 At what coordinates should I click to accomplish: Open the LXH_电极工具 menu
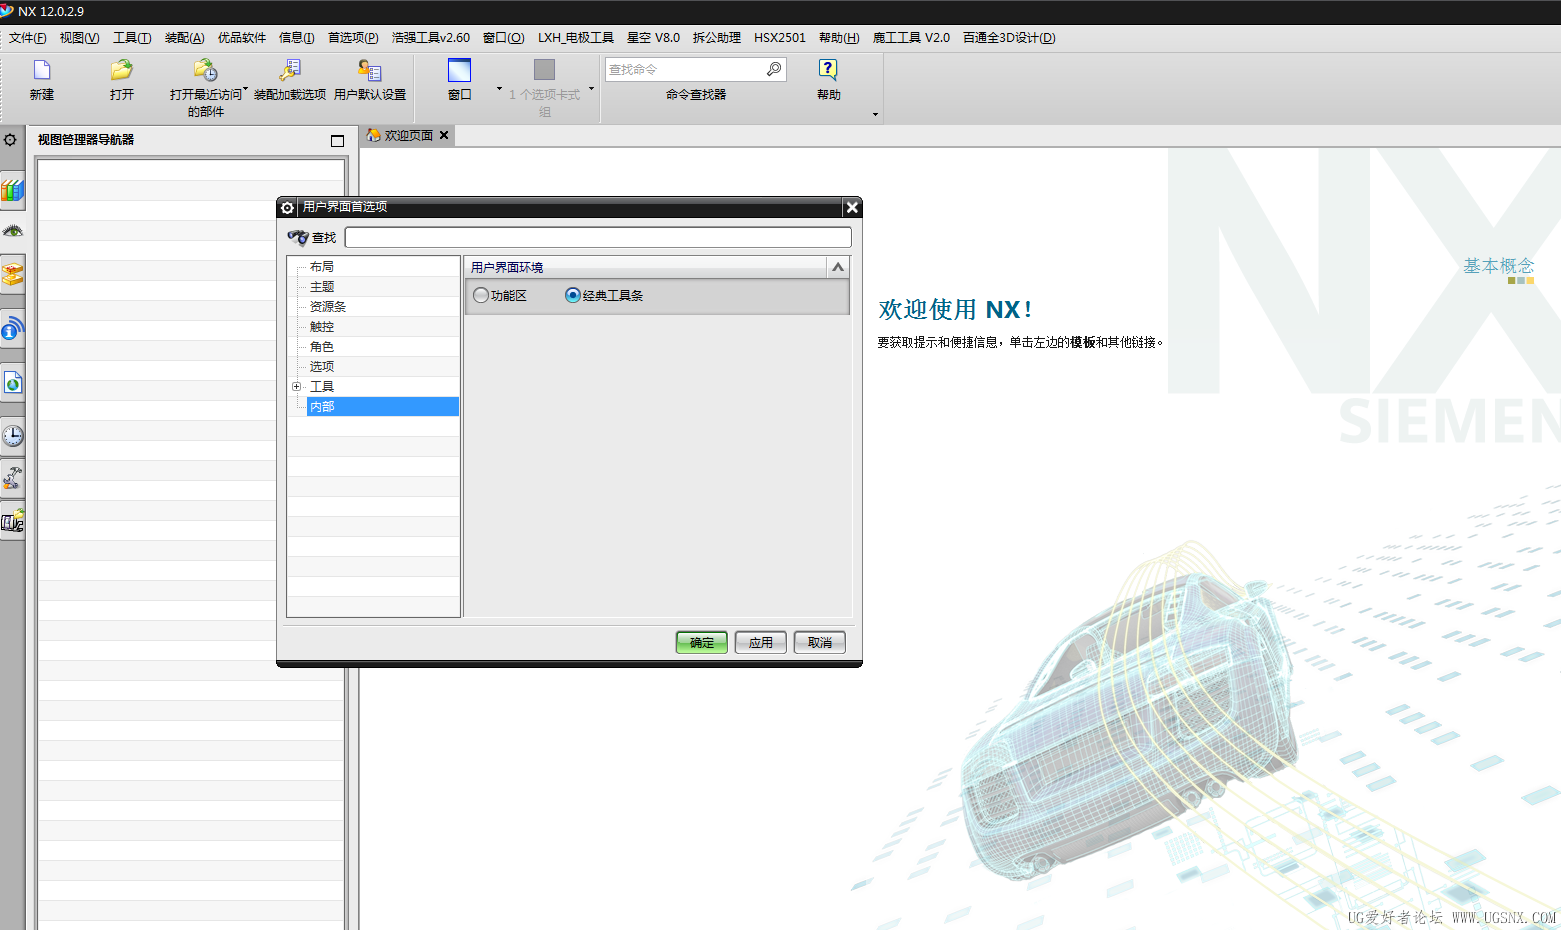click(x=576, y=38)
